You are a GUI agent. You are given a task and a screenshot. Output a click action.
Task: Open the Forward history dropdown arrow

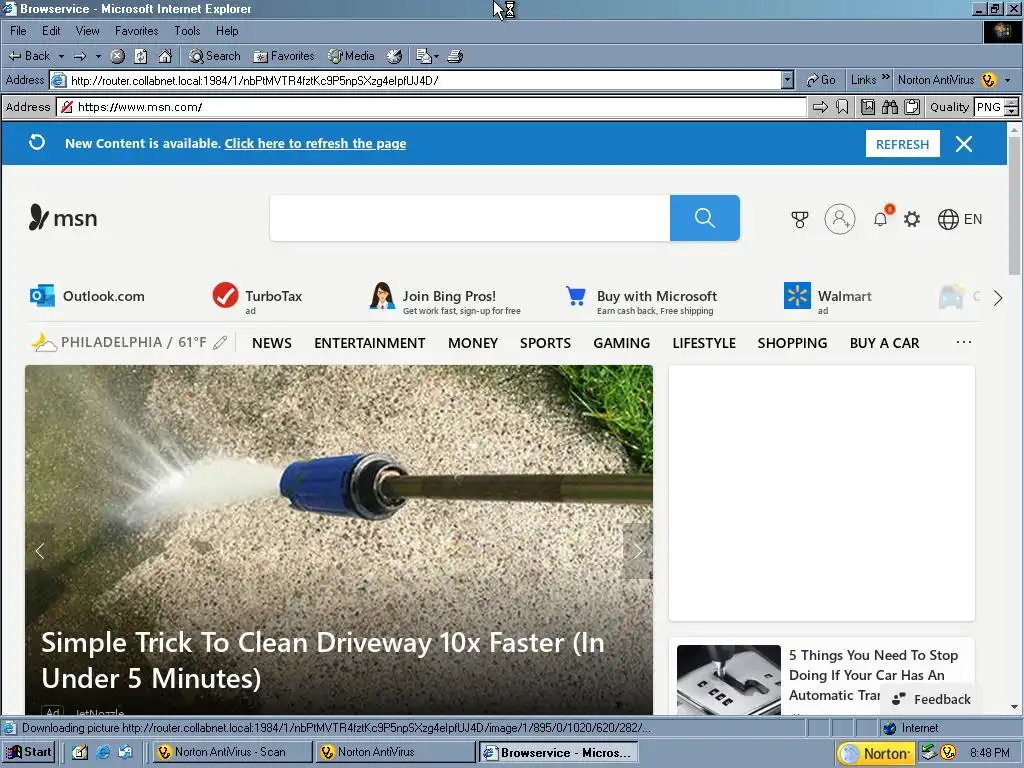click(x=98, y=56)
